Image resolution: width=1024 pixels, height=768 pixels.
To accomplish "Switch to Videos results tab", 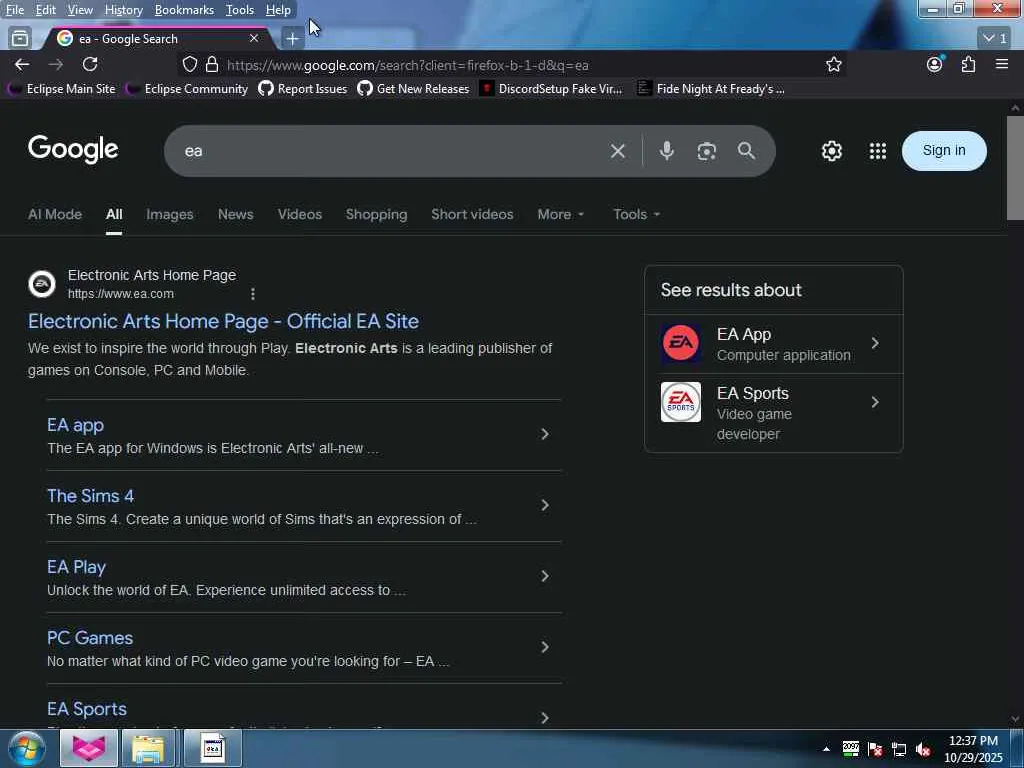I will point(300,214).
